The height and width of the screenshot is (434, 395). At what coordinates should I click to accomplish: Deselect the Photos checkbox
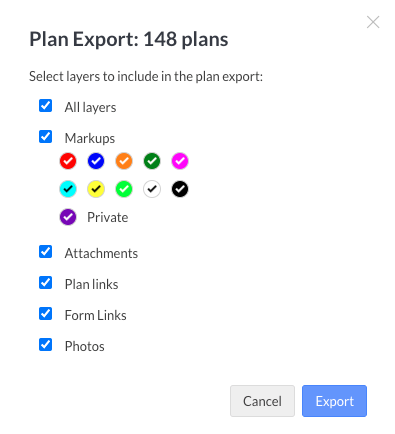(x=45, y=345)
